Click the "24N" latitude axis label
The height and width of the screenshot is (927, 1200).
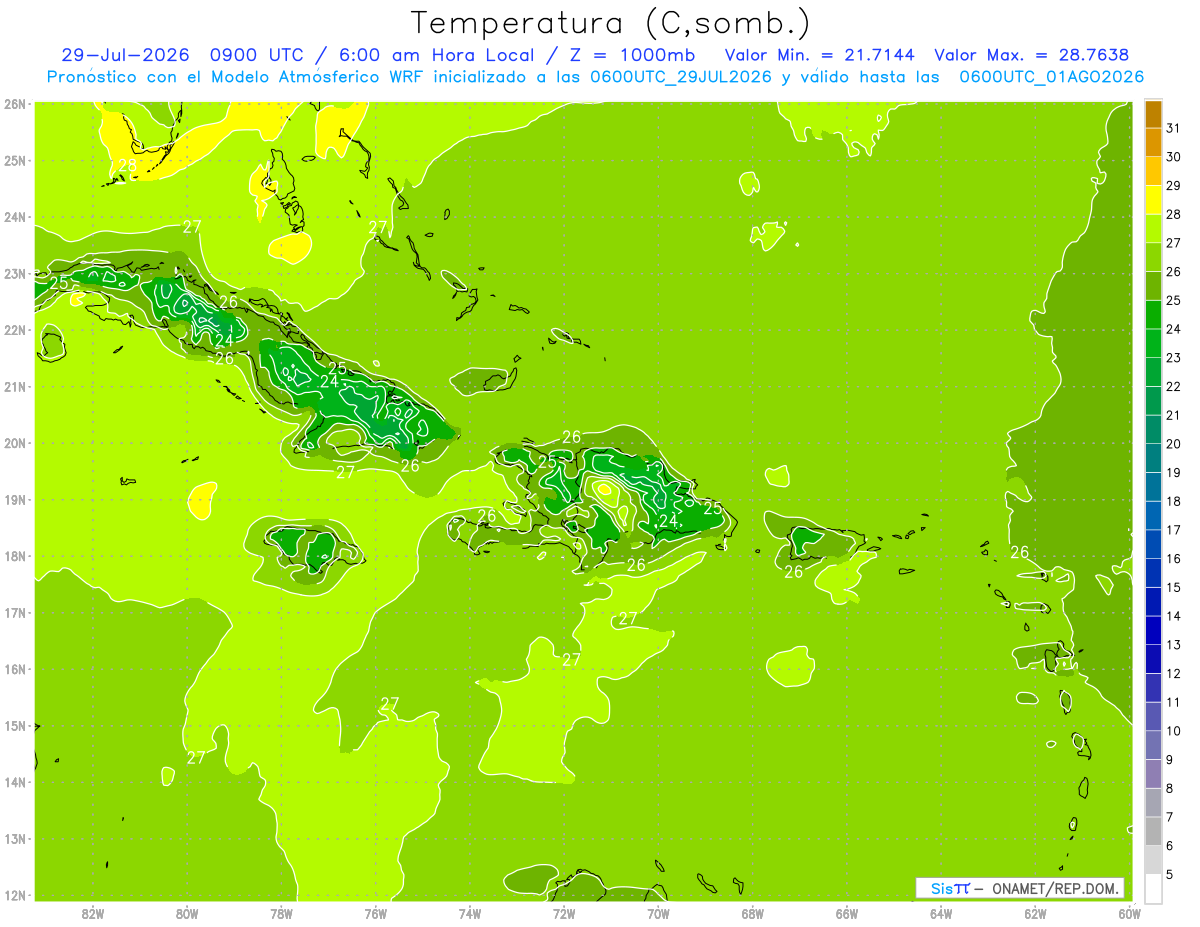[x=14, y=217]
